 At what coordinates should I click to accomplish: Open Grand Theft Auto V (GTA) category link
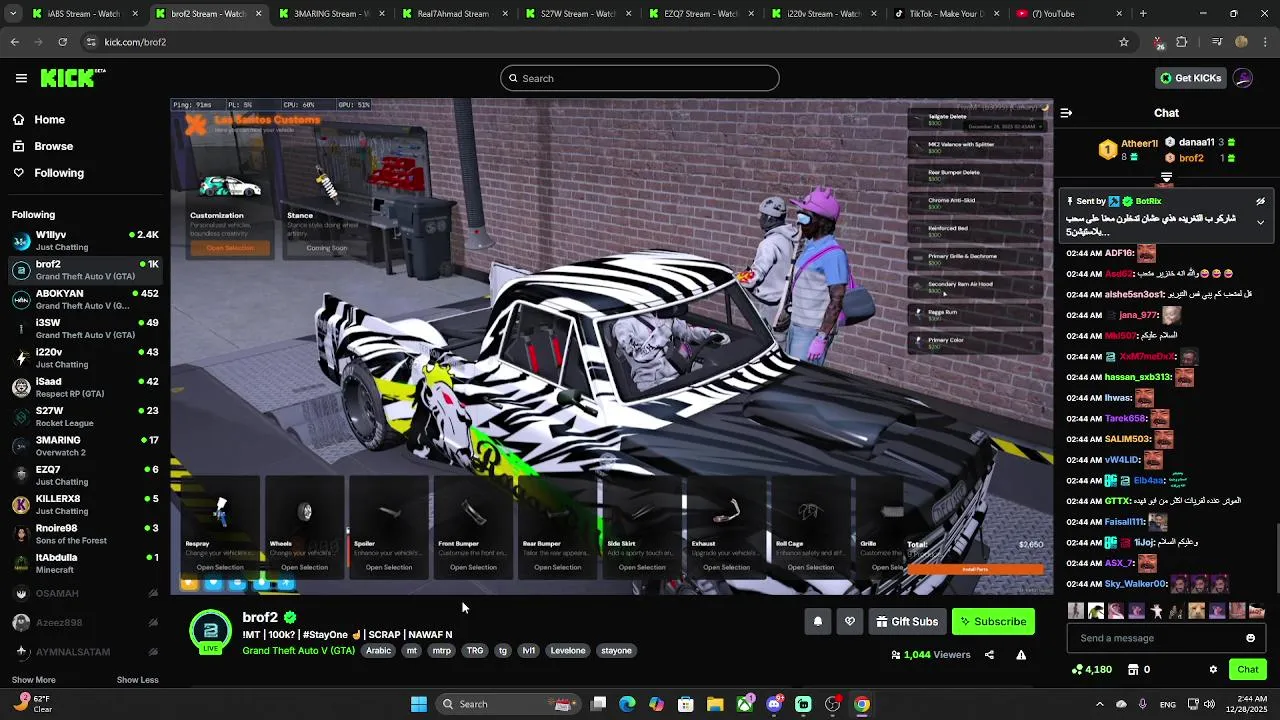(x=298, y=651)
